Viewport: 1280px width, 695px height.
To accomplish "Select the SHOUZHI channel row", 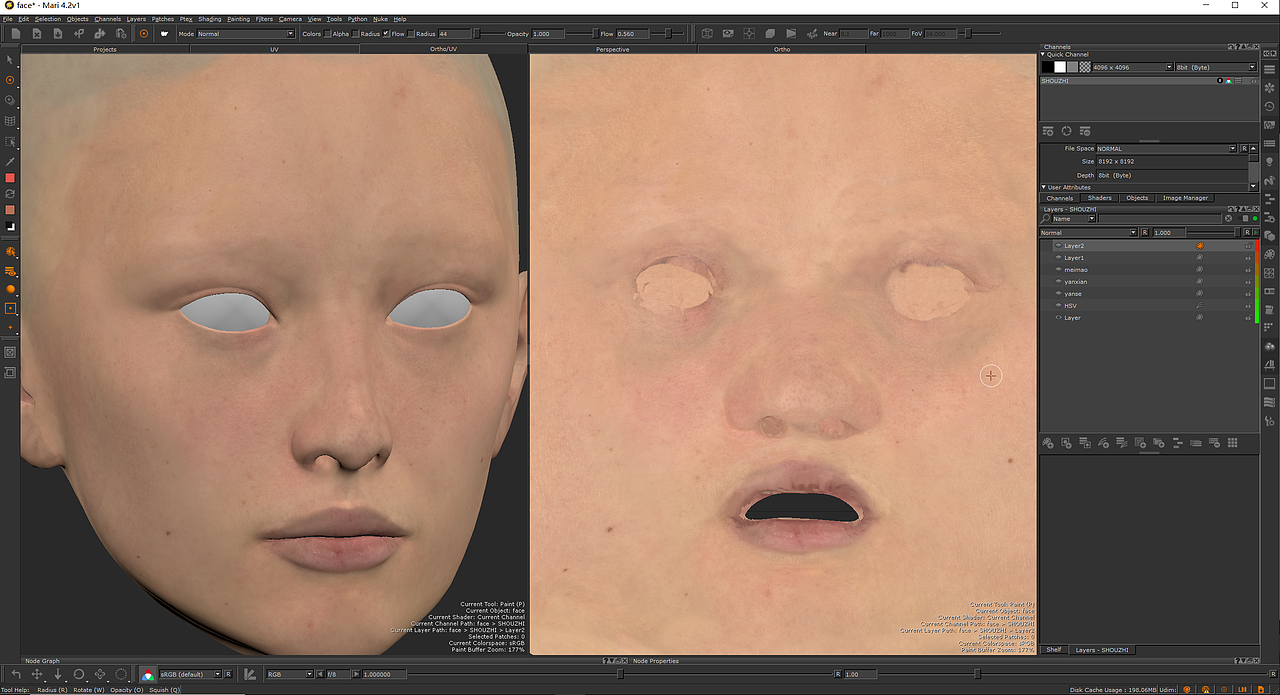I will [1149, 80].
